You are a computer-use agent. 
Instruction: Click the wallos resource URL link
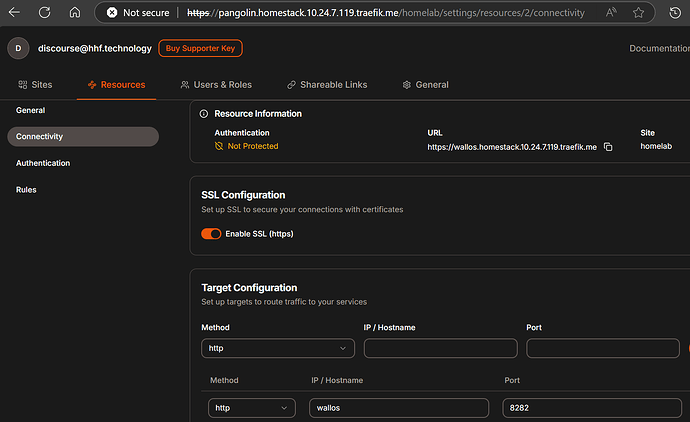coord(512,147)
